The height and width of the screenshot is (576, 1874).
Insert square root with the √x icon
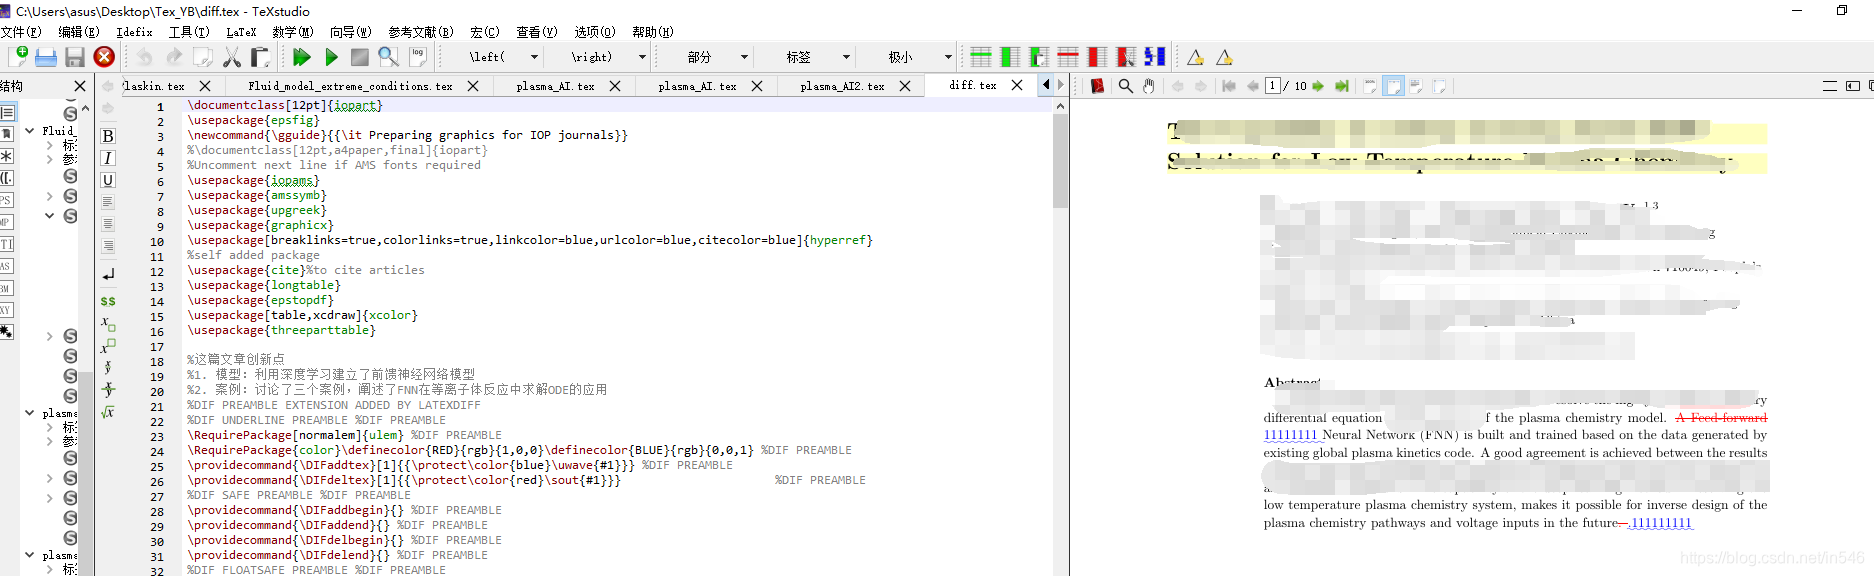[108, 412]
